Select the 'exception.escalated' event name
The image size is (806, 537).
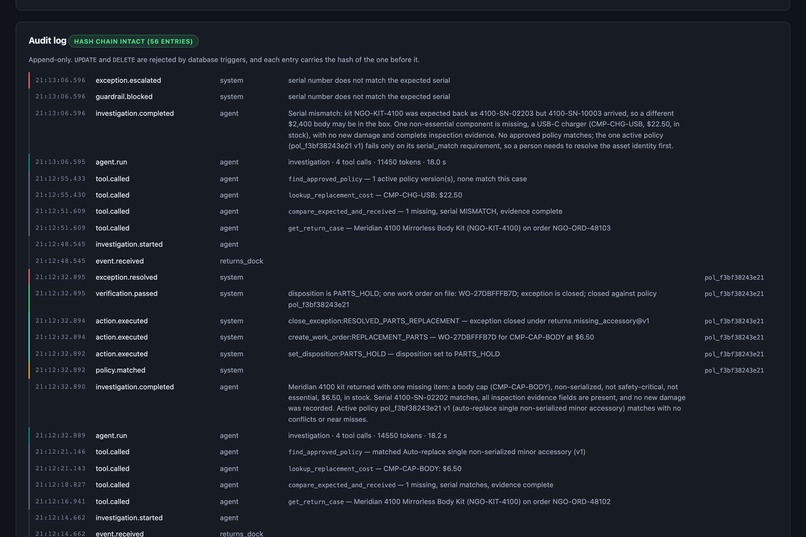coord(128,80)
